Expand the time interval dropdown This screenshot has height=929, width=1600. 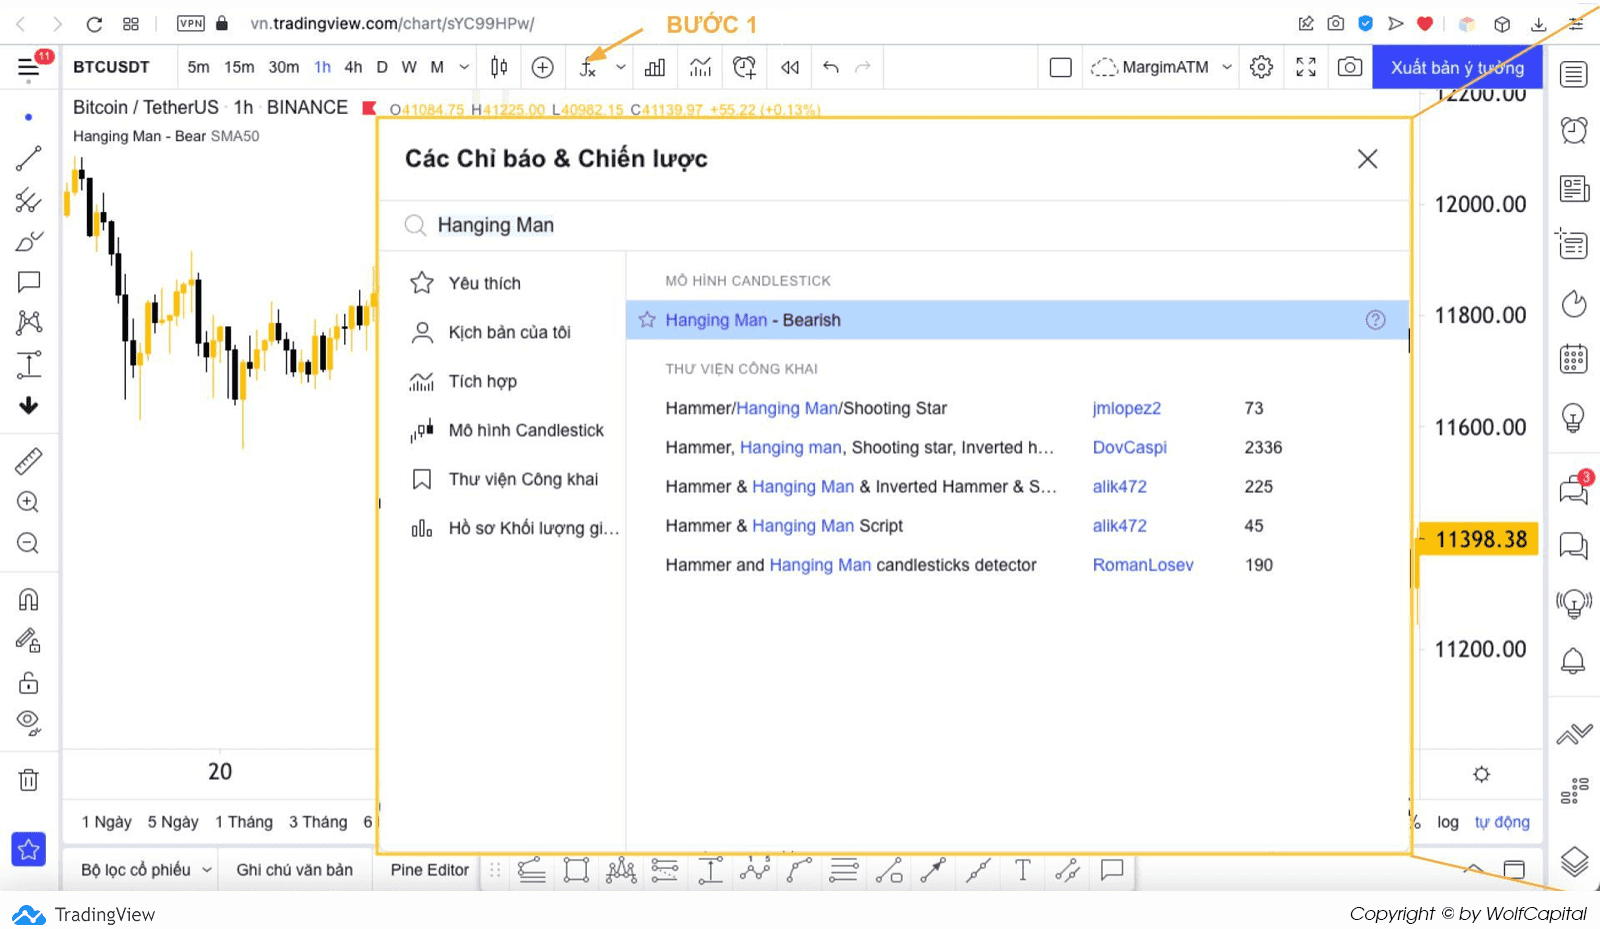pyautogui.click(x=464, y=67)
